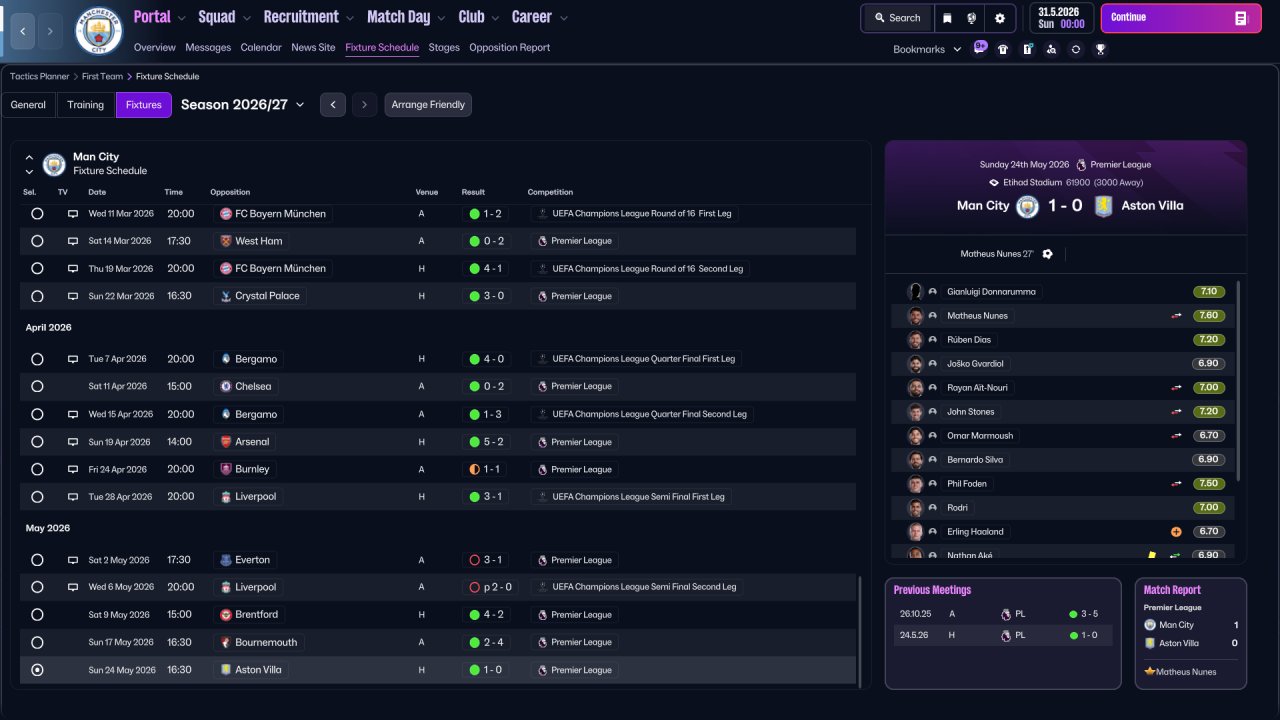
Task: Click Aston Villa badge in match header
Action: [x=1104, y=206]
